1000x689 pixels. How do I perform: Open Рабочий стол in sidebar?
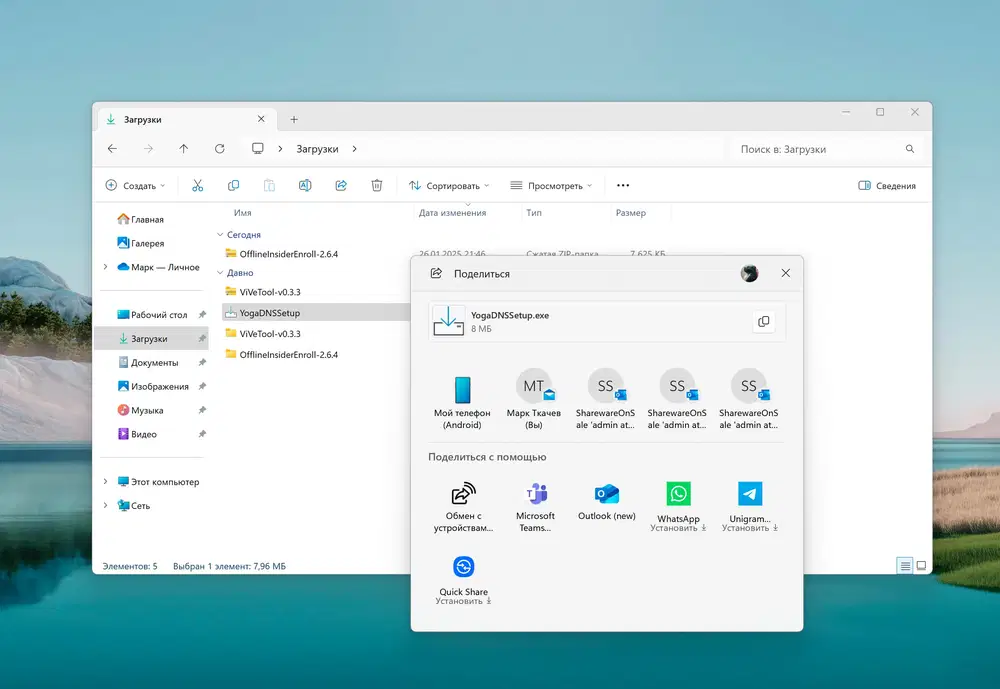point(152,315)
